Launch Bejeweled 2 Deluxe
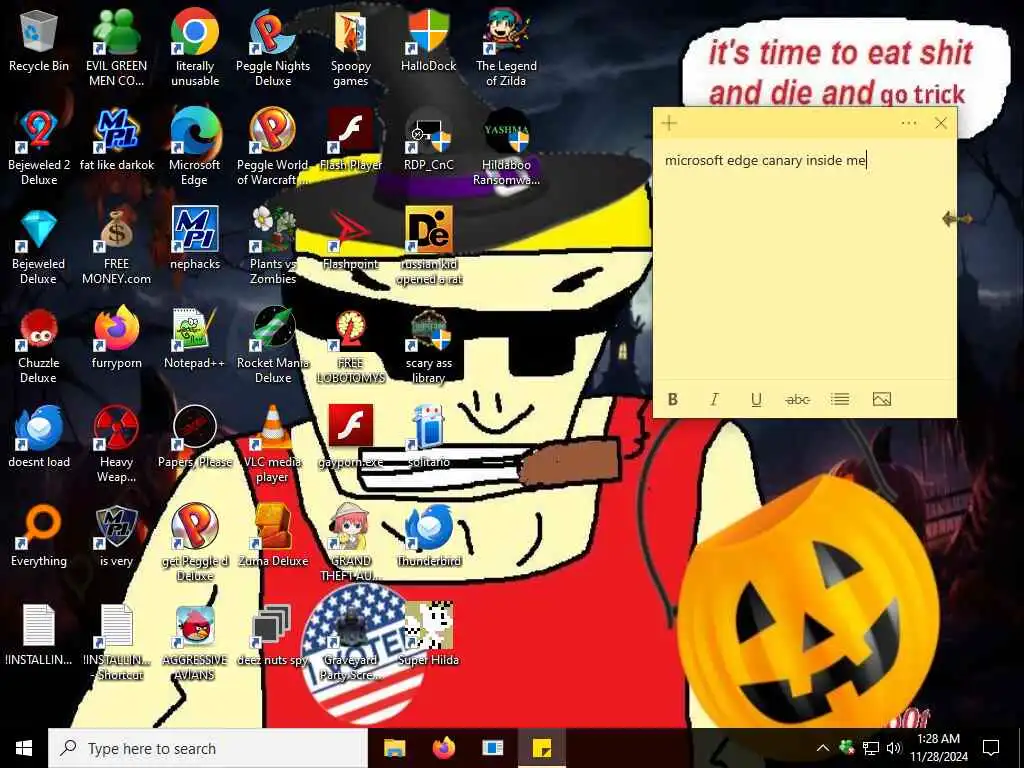Image resolution: width=1024 pixels, height=768 pixels. coord(39,147)
